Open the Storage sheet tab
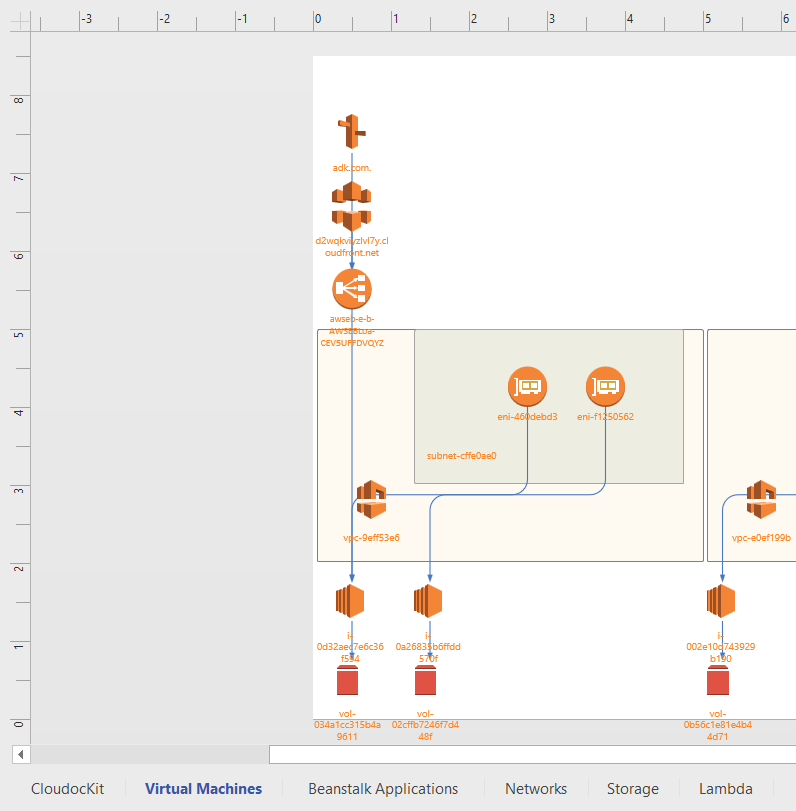This screenshot has height=811, width=796. click(x=633, y=789)
